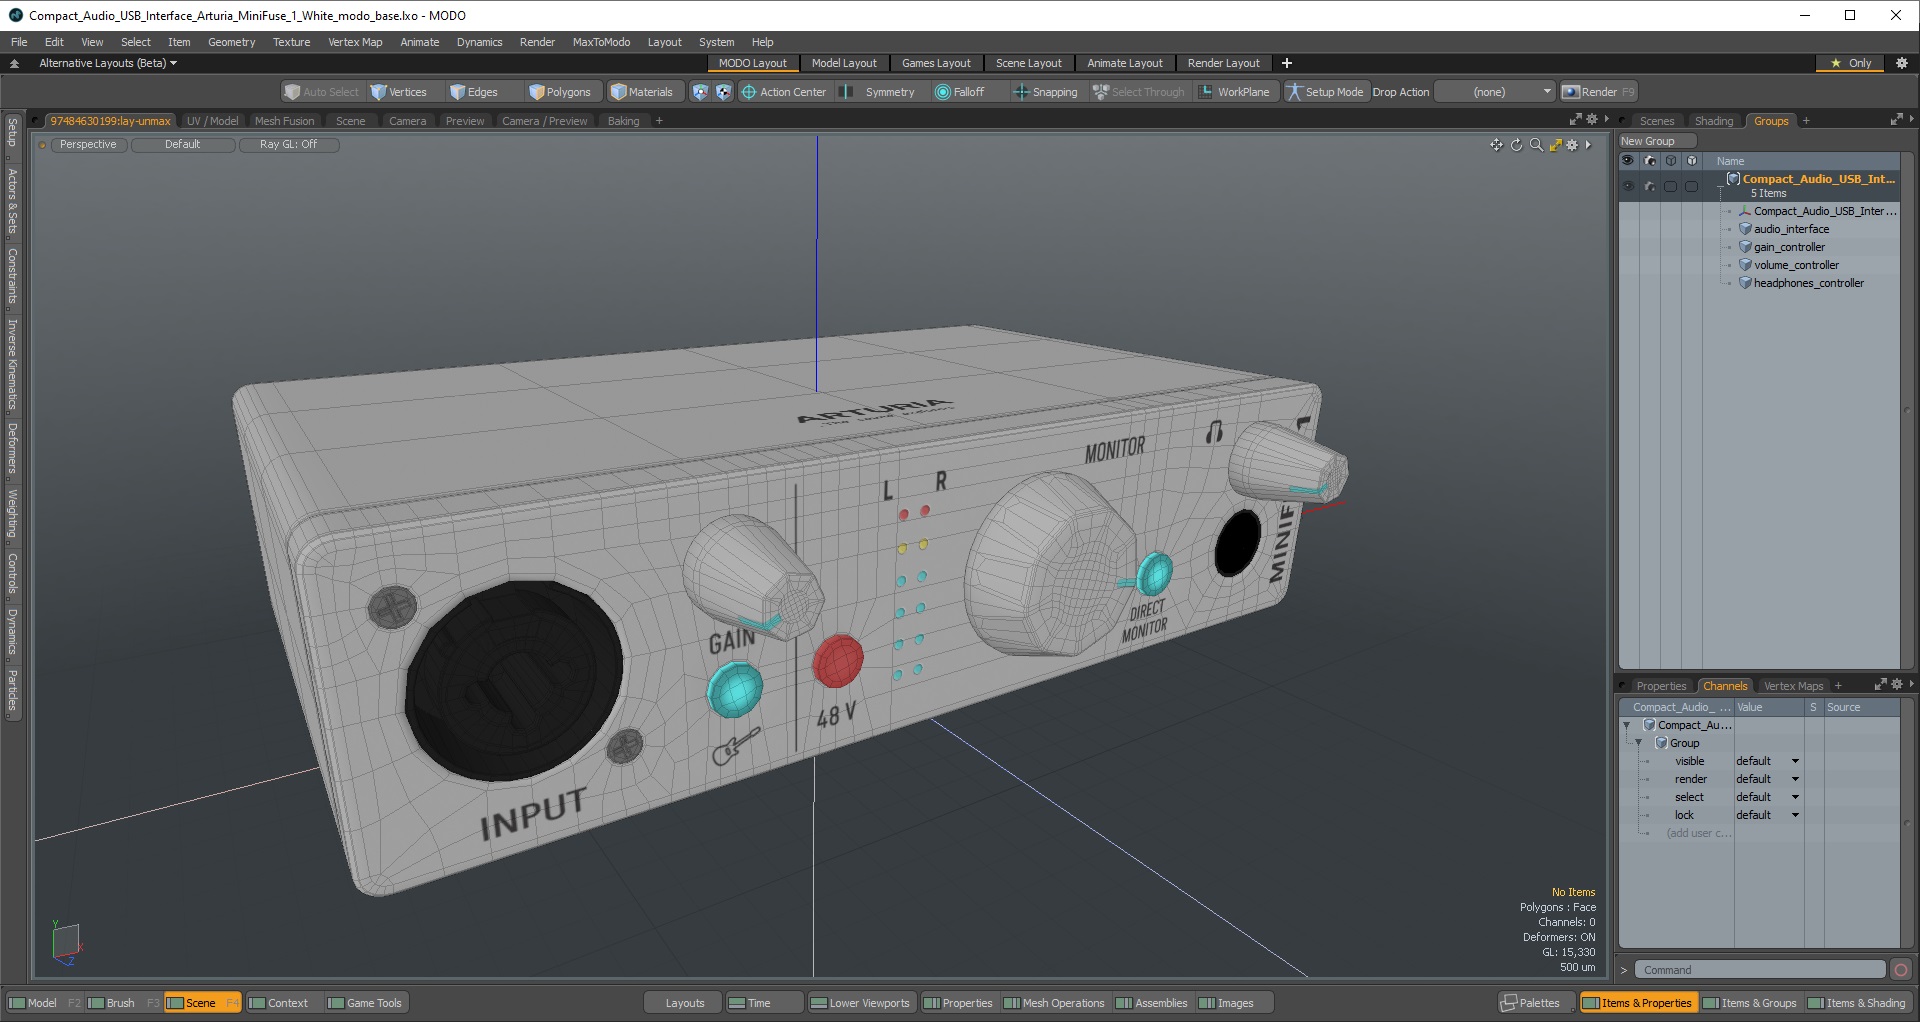Open the Drop Action (none) dropdown
Viewport: 1924px width, 1022px height.
[x=1495, y=92]
